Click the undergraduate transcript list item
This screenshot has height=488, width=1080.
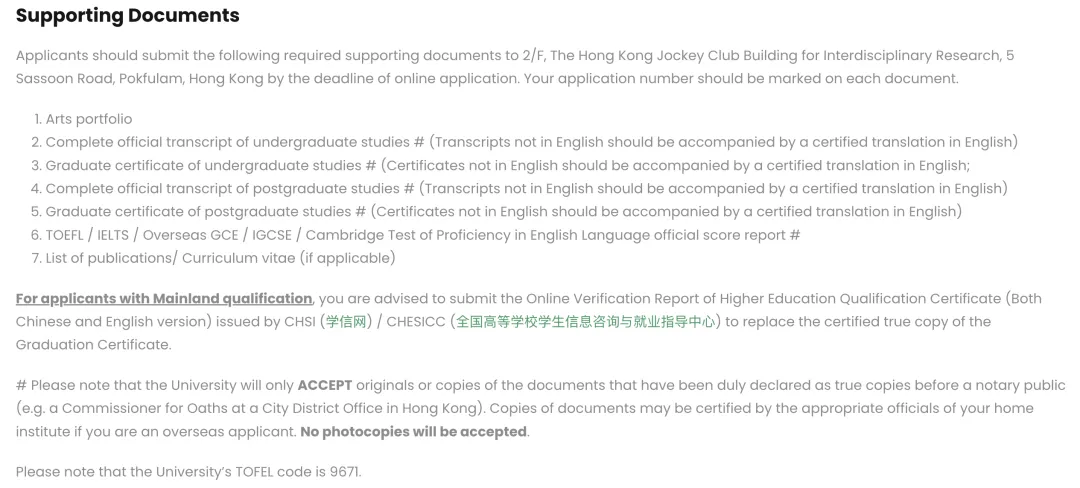pyautogui.click(x=532, y=142)
